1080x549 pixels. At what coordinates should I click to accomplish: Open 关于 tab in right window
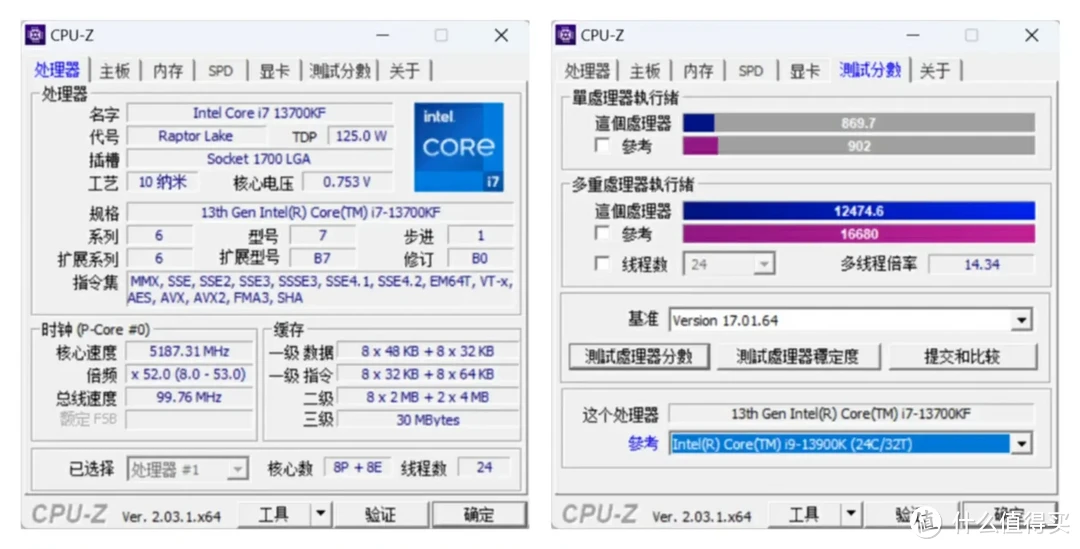[x=935, y=70]
